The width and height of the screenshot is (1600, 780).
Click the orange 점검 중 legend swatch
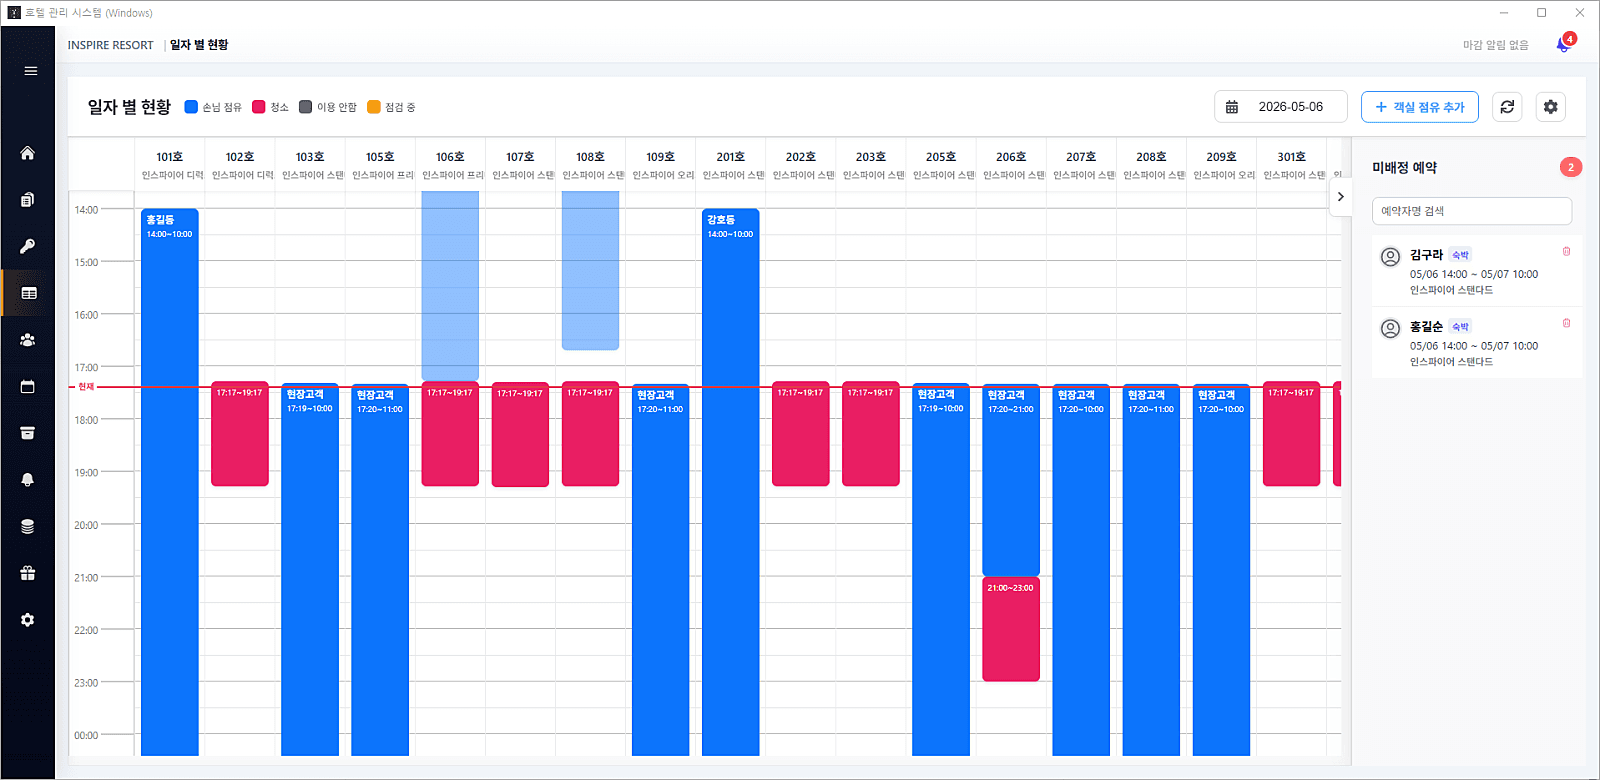coord(374,107)
